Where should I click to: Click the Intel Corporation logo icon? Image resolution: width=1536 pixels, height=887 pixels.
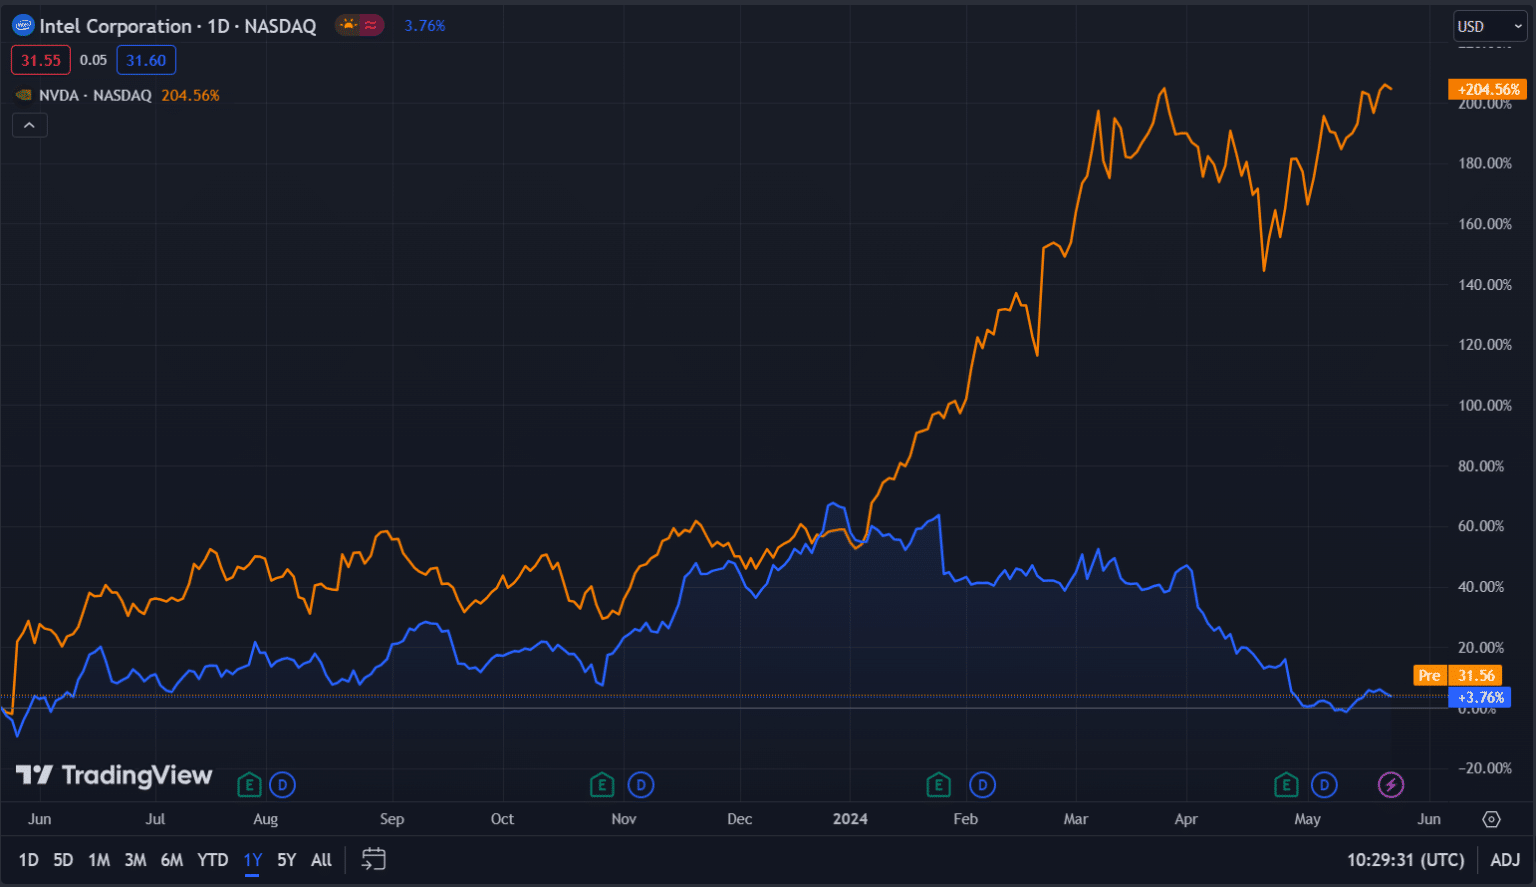pos(23,26)
